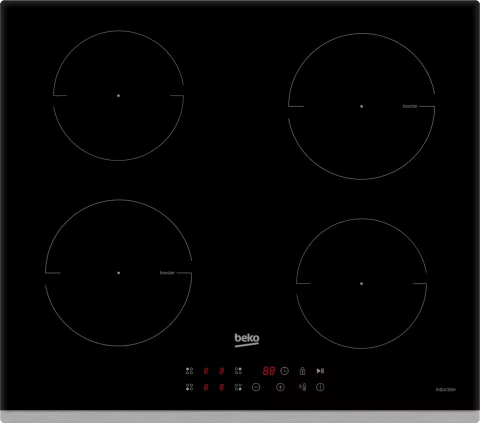
Task: Click the beko brand logo
Action: [247, 340]
